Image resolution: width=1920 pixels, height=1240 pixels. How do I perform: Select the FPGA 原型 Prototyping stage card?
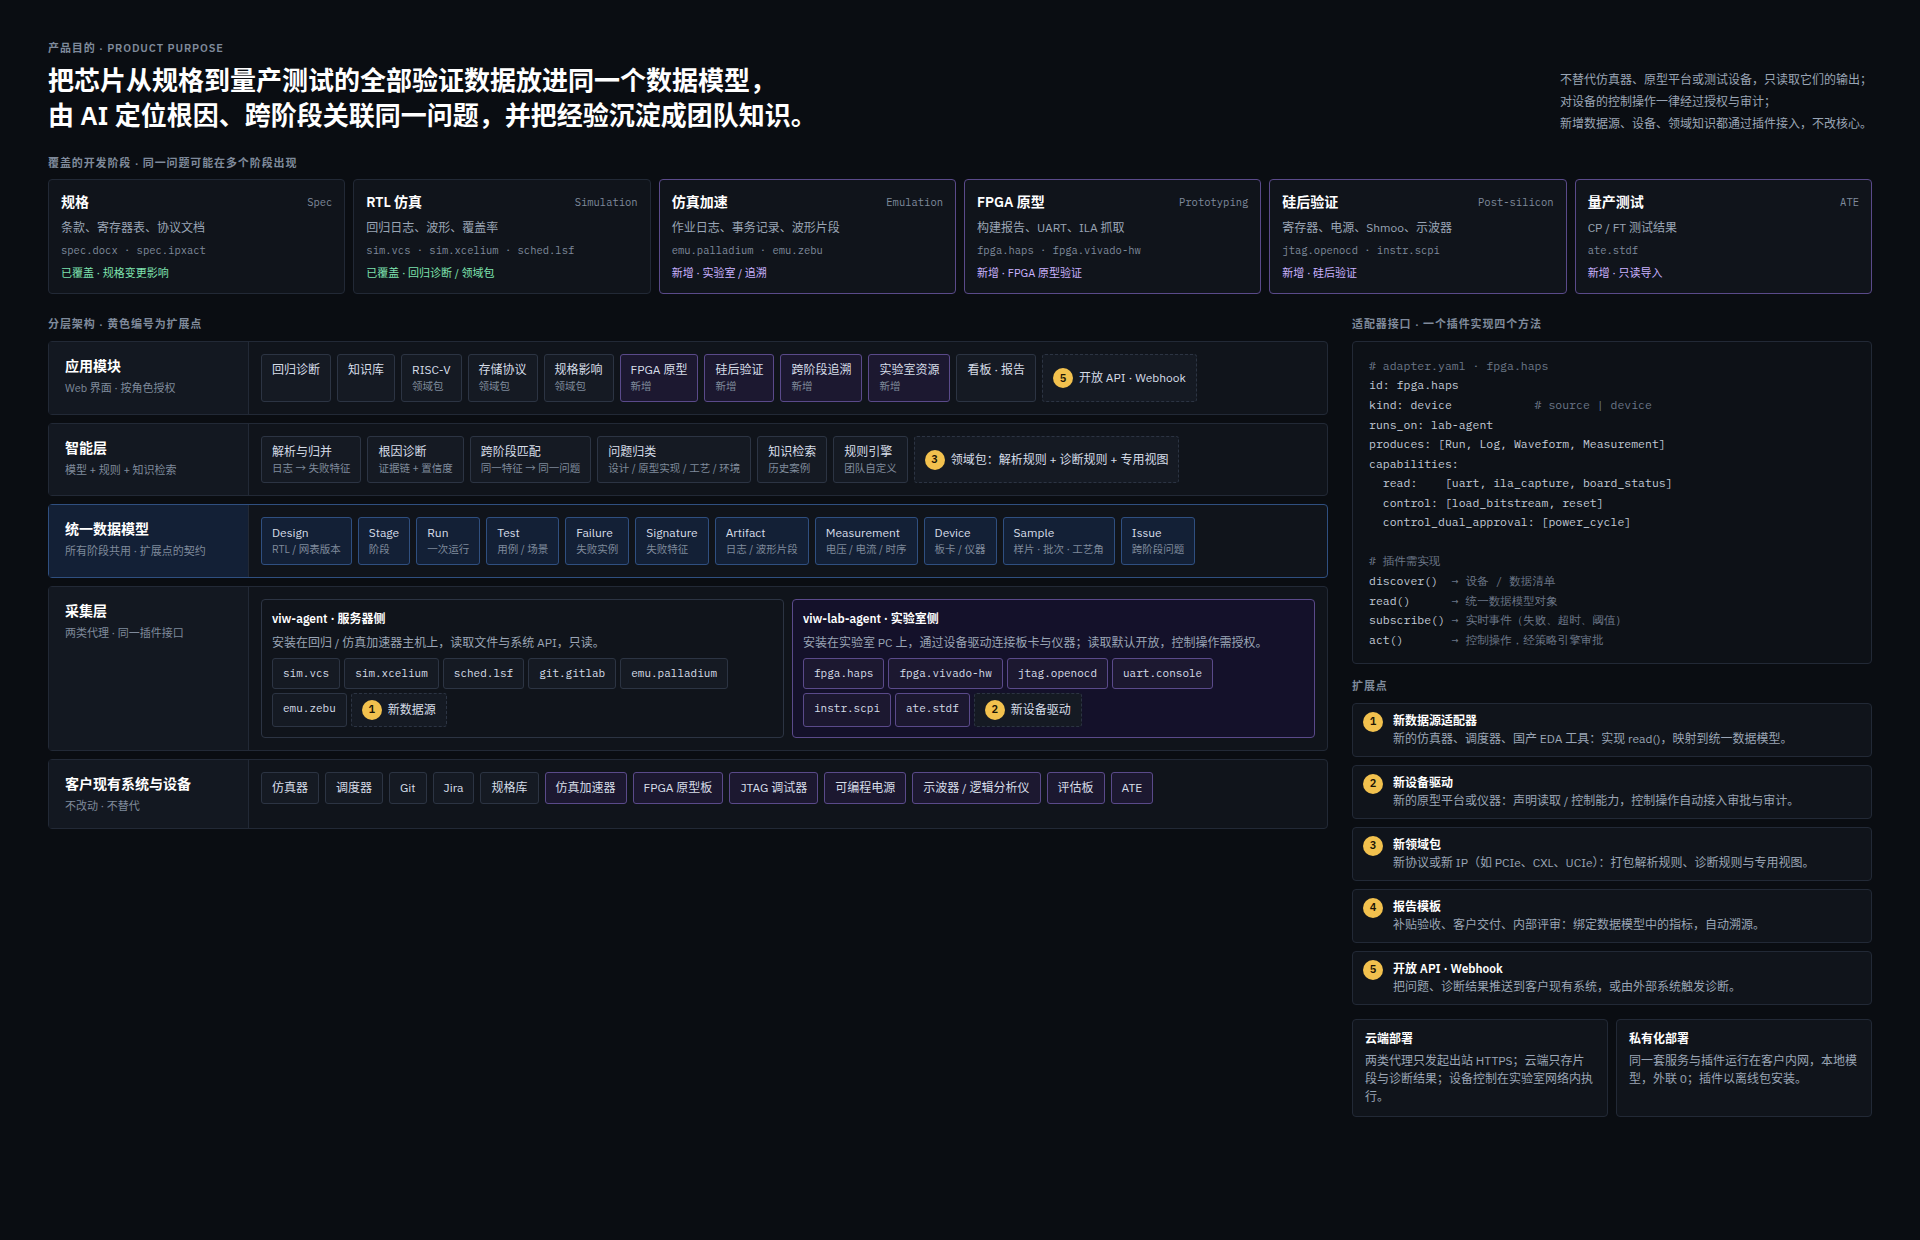pos(1112,236)
